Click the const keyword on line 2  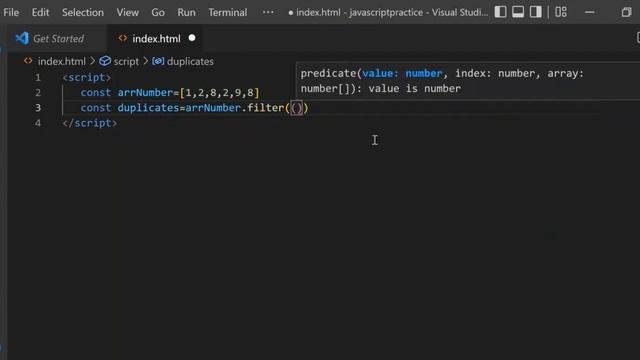click(x=96, y=93)
